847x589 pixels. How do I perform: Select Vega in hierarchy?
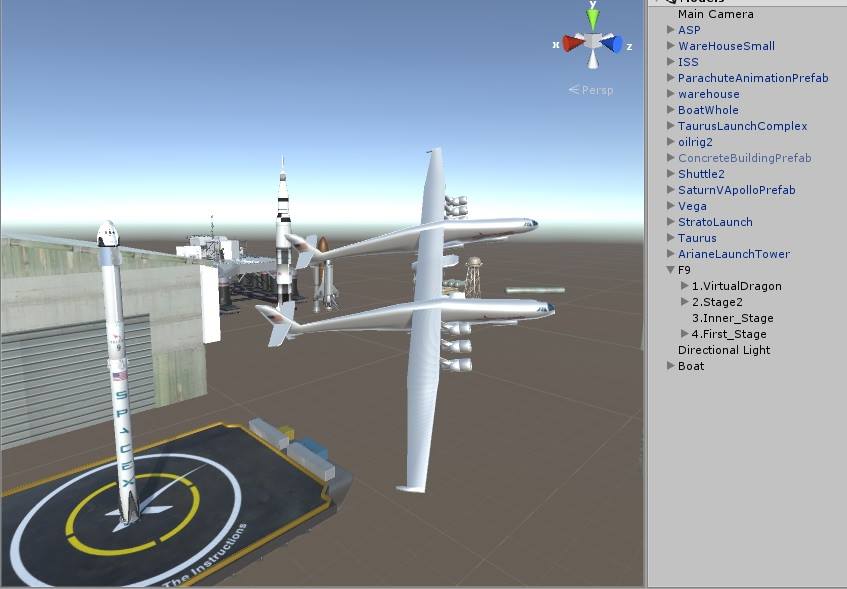point(692,206)
